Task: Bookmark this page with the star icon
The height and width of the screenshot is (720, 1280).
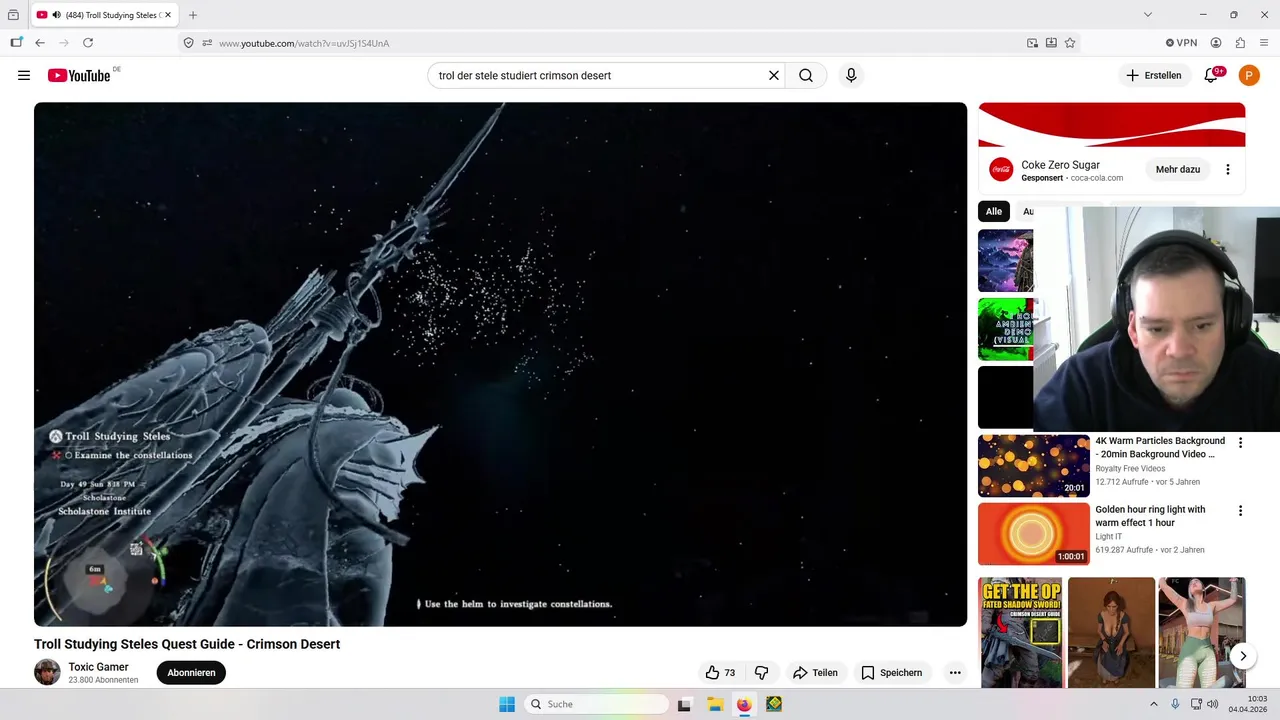Action: click(1070, 43)
